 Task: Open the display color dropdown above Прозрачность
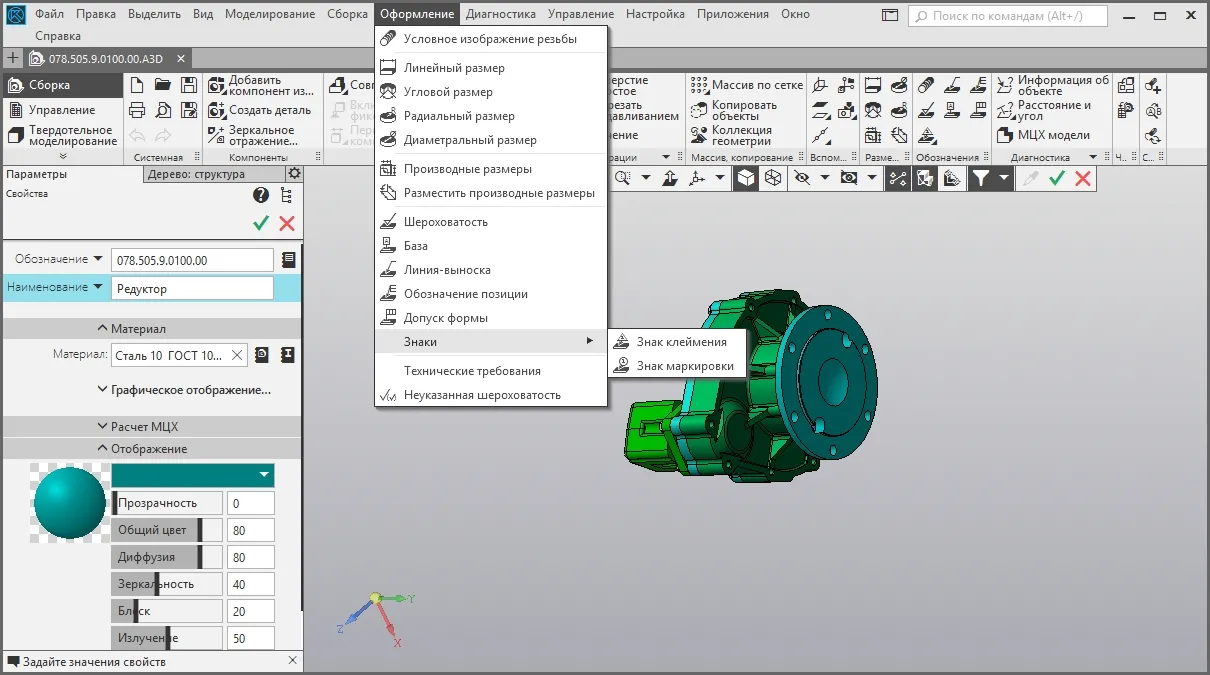[193, 475]
